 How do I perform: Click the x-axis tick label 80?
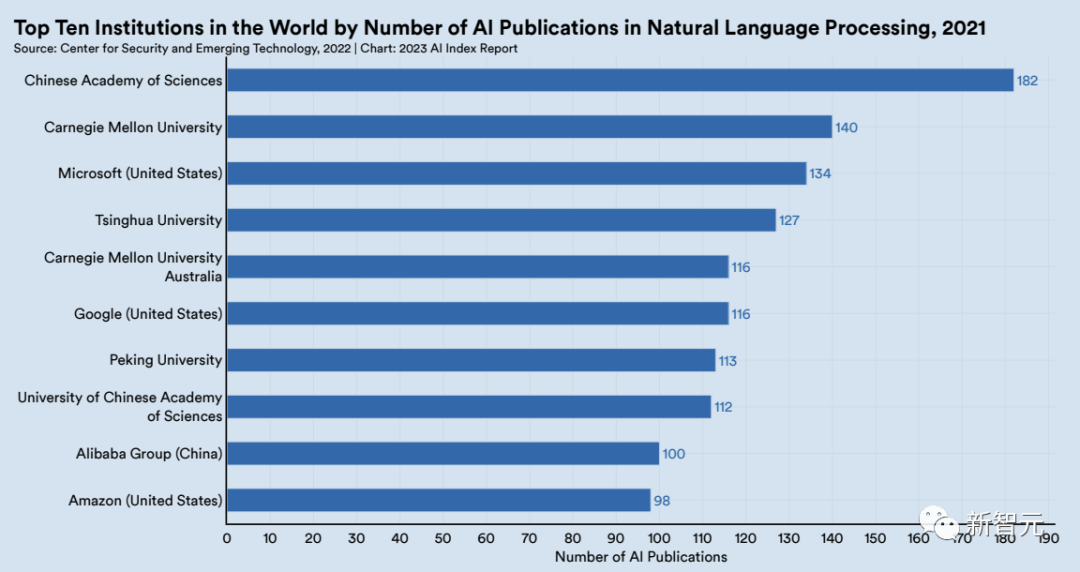tap(572, 539)
